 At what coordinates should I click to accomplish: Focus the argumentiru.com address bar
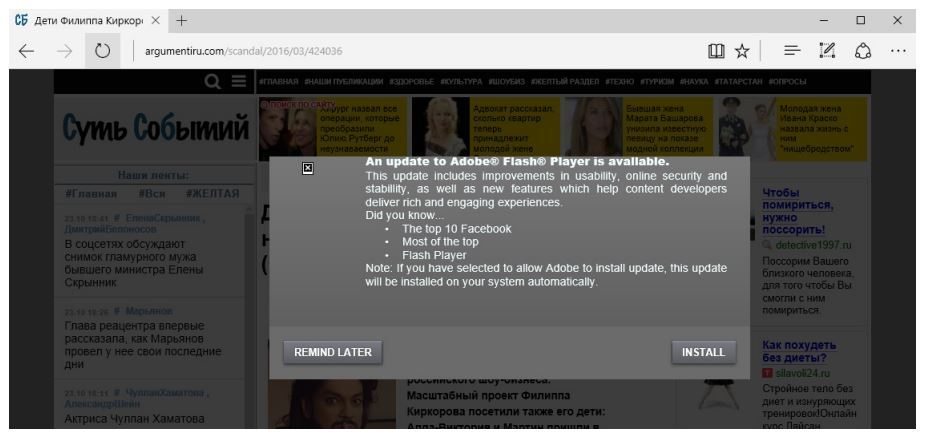click(x=243, y=51)
